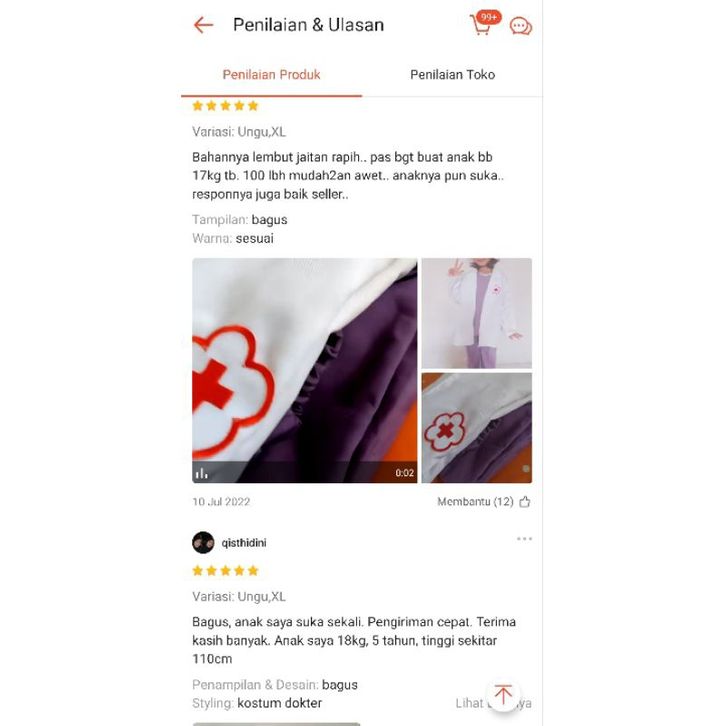This screenshot has height=726, width=726.
Task: Switch to Penilaian Produk tab
Action: tap(271, 75)
